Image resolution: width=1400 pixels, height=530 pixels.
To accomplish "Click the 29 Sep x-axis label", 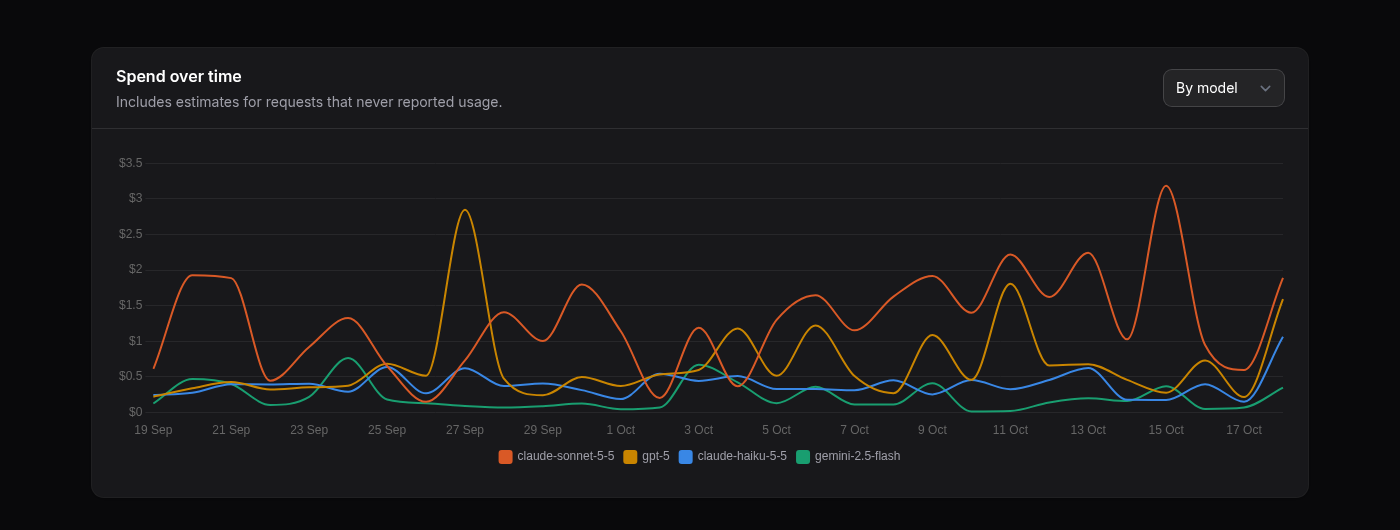I will [543, 430].
